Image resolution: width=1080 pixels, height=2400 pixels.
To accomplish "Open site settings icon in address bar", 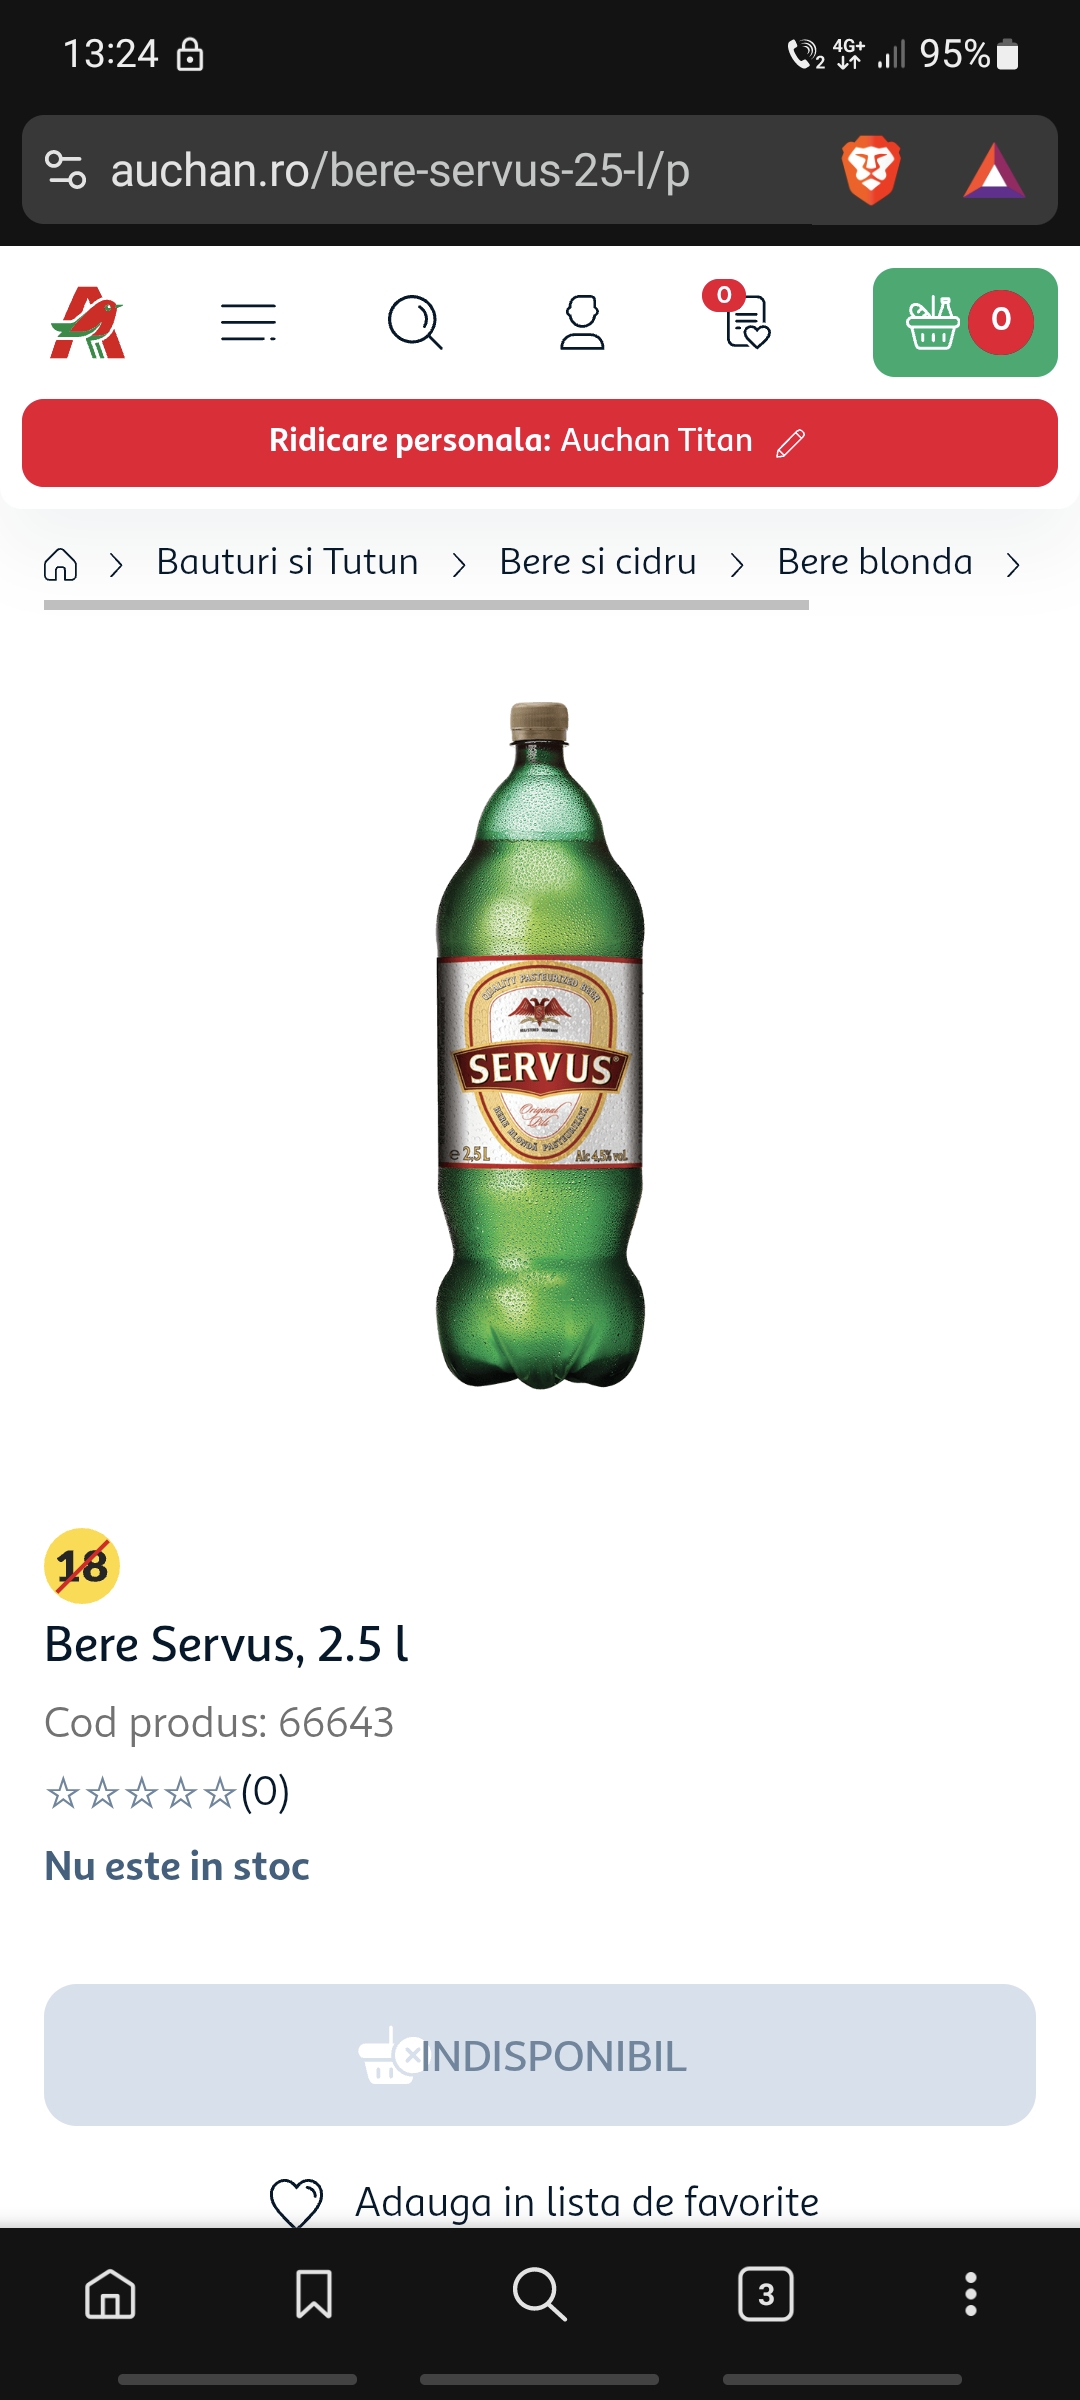I will [x=66, y=170].
